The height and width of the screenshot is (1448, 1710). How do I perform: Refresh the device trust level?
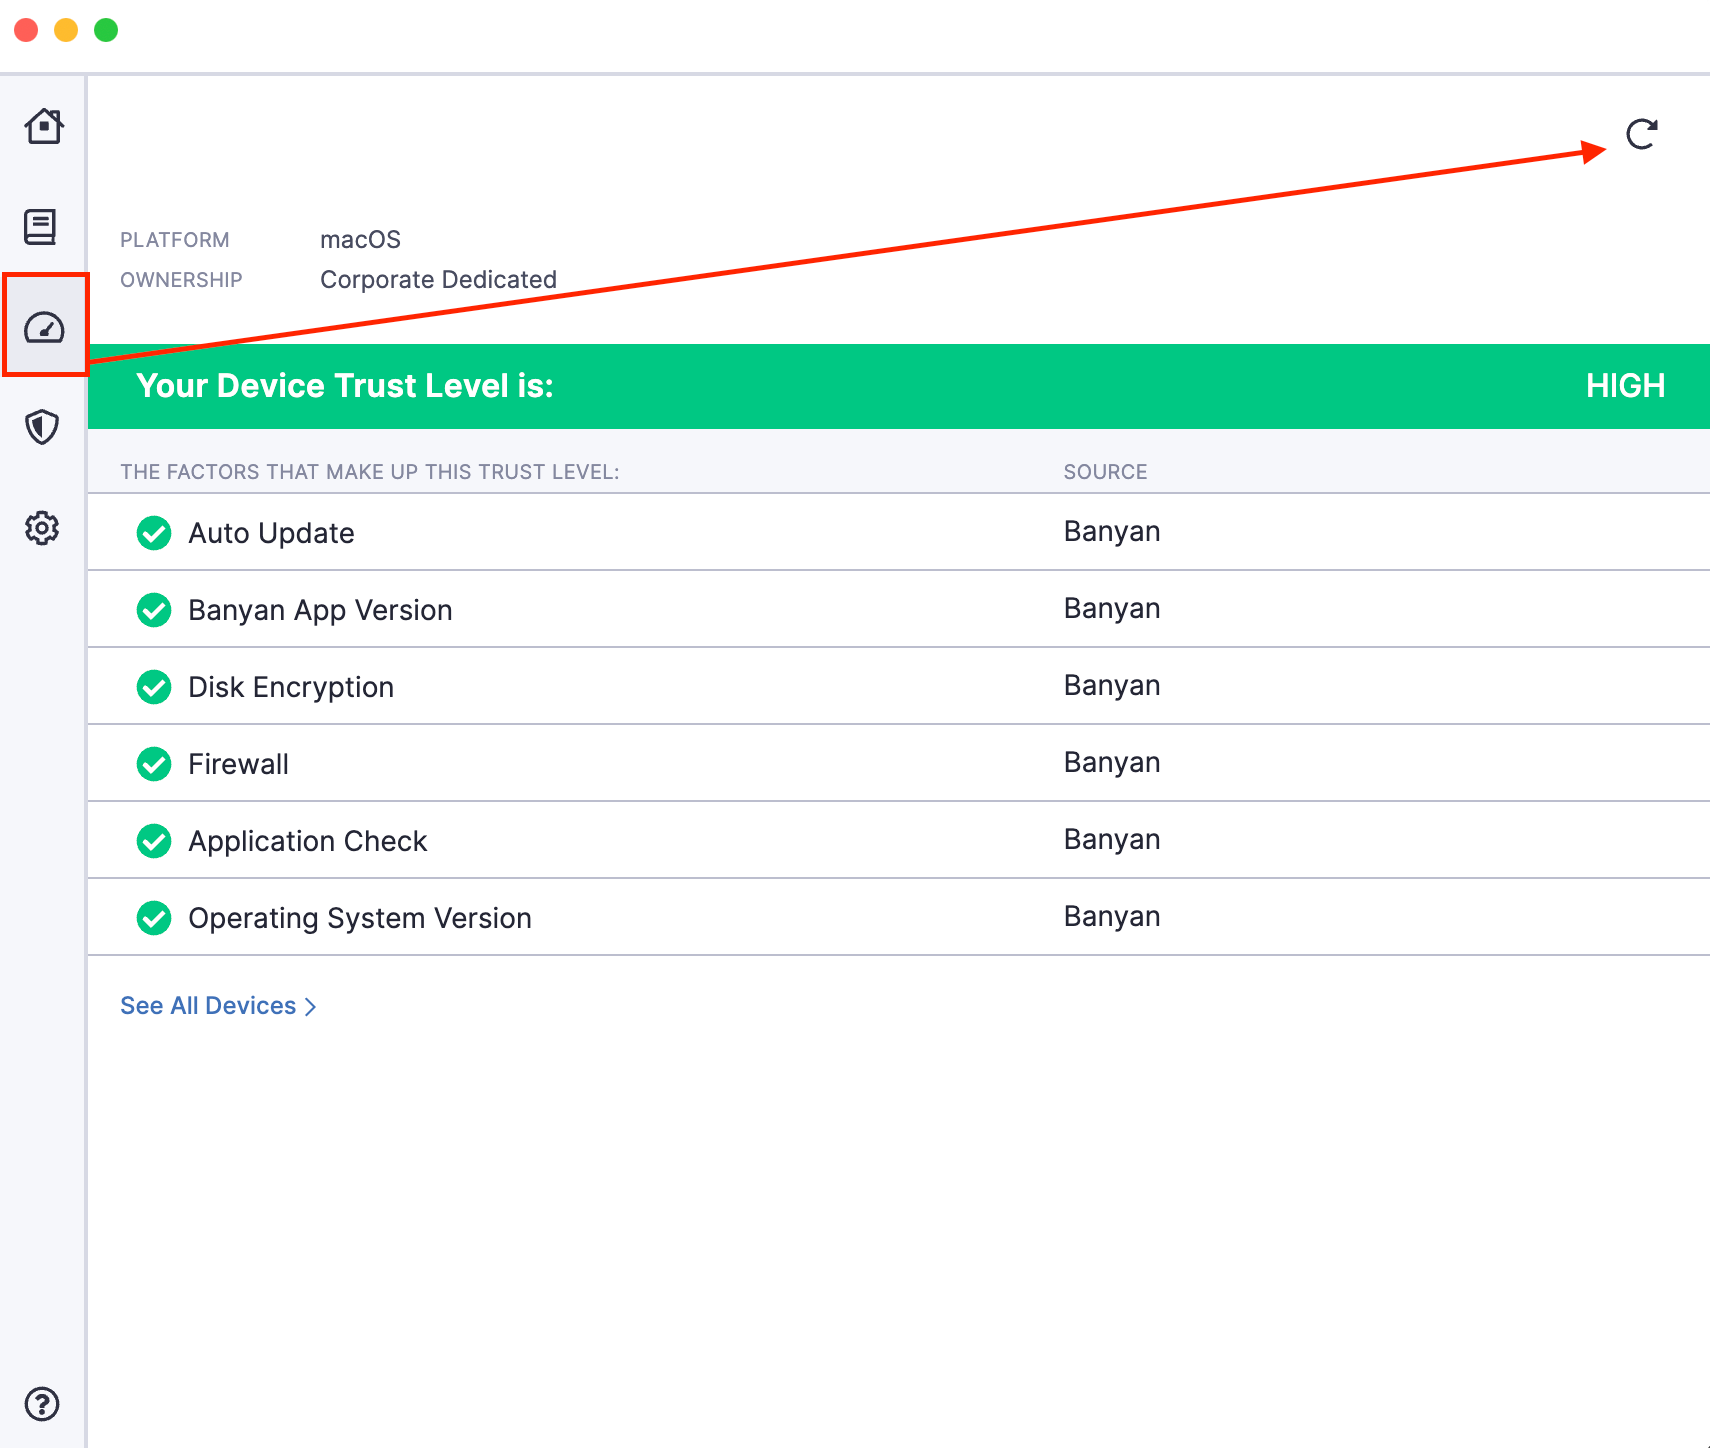[1641, 134]
